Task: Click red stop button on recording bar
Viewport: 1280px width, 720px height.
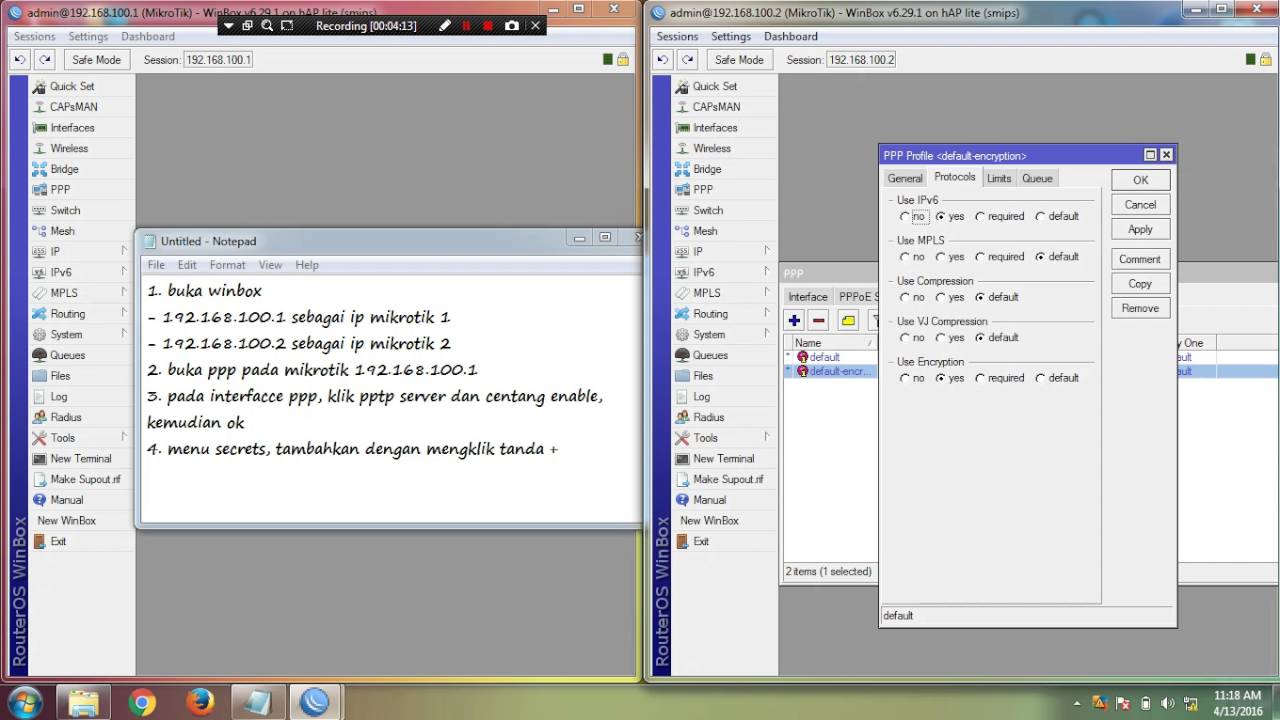Action: click(x=488, y=26)
